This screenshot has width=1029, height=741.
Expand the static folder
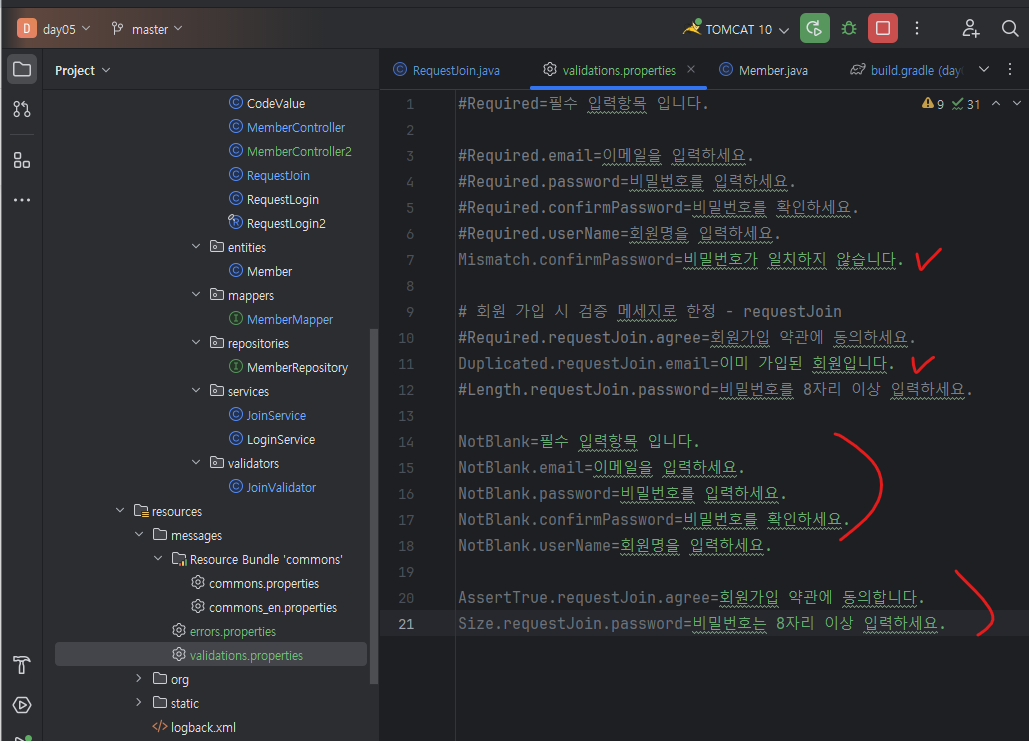coord(139,703)
